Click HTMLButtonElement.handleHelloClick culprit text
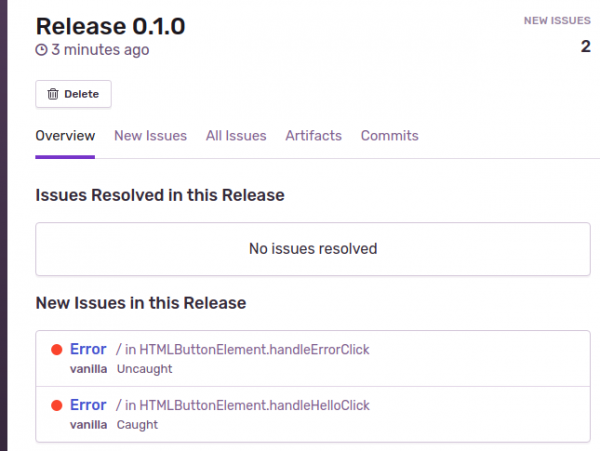This screenshot has width=600, height=451. tap(254, 405)
